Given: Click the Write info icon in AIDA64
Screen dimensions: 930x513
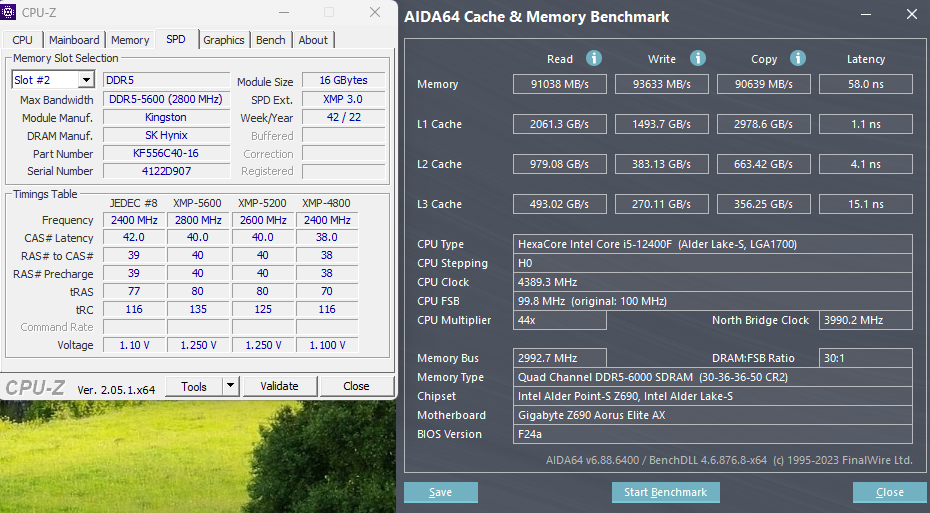Looking at the screenshot, I should 698,58.
